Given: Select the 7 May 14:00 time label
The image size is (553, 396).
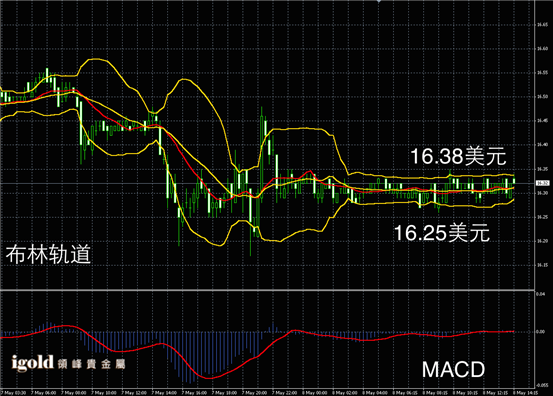Looking at the screenshot, I should click(164, 392).
